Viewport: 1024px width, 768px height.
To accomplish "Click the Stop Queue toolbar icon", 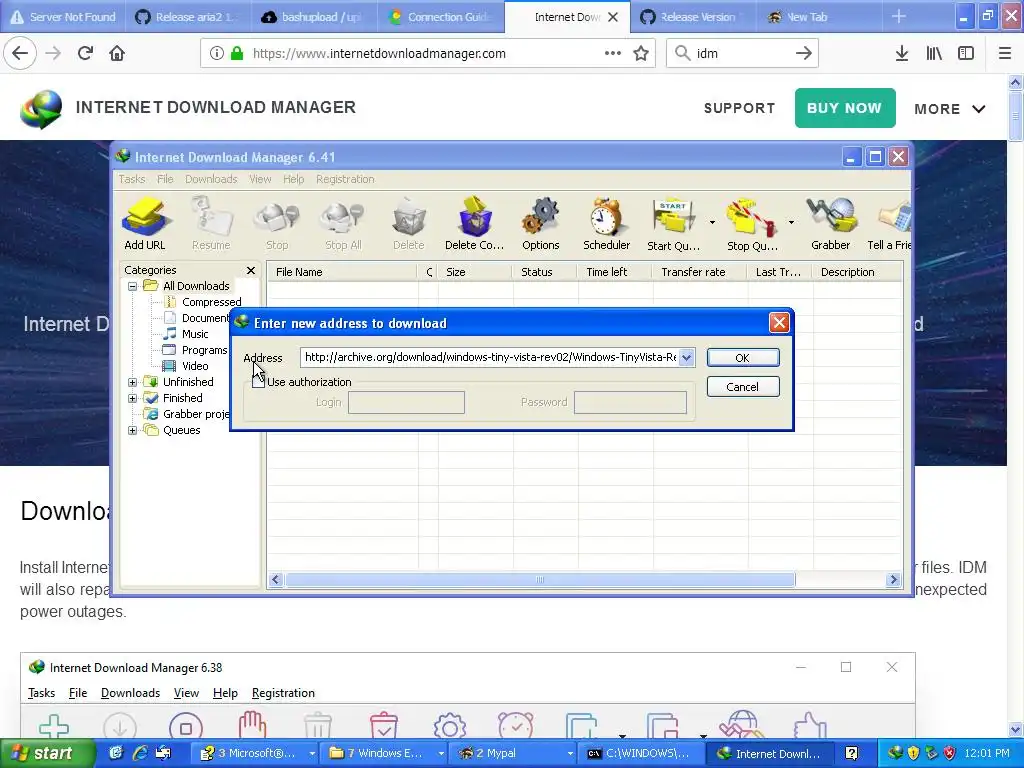I will click(x=752, y=223).
